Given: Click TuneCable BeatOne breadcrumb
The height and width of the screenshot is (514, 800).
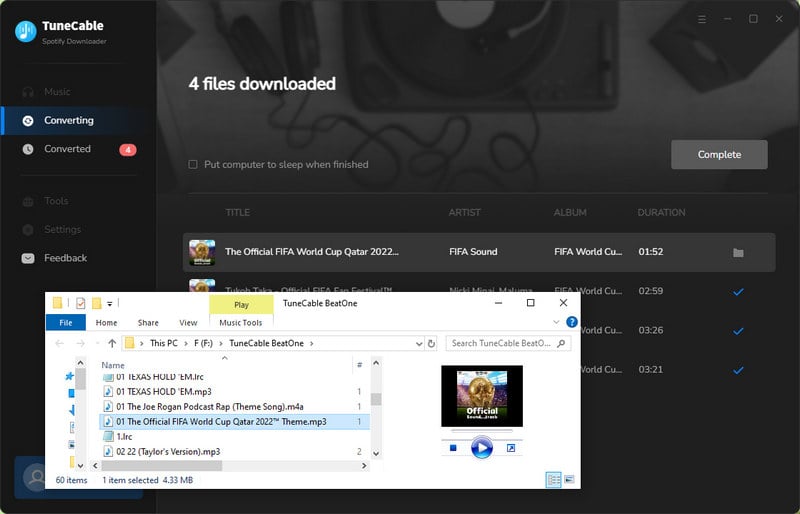Looking at the screenshot, I should pyautogui.click(x=266, y=344).
